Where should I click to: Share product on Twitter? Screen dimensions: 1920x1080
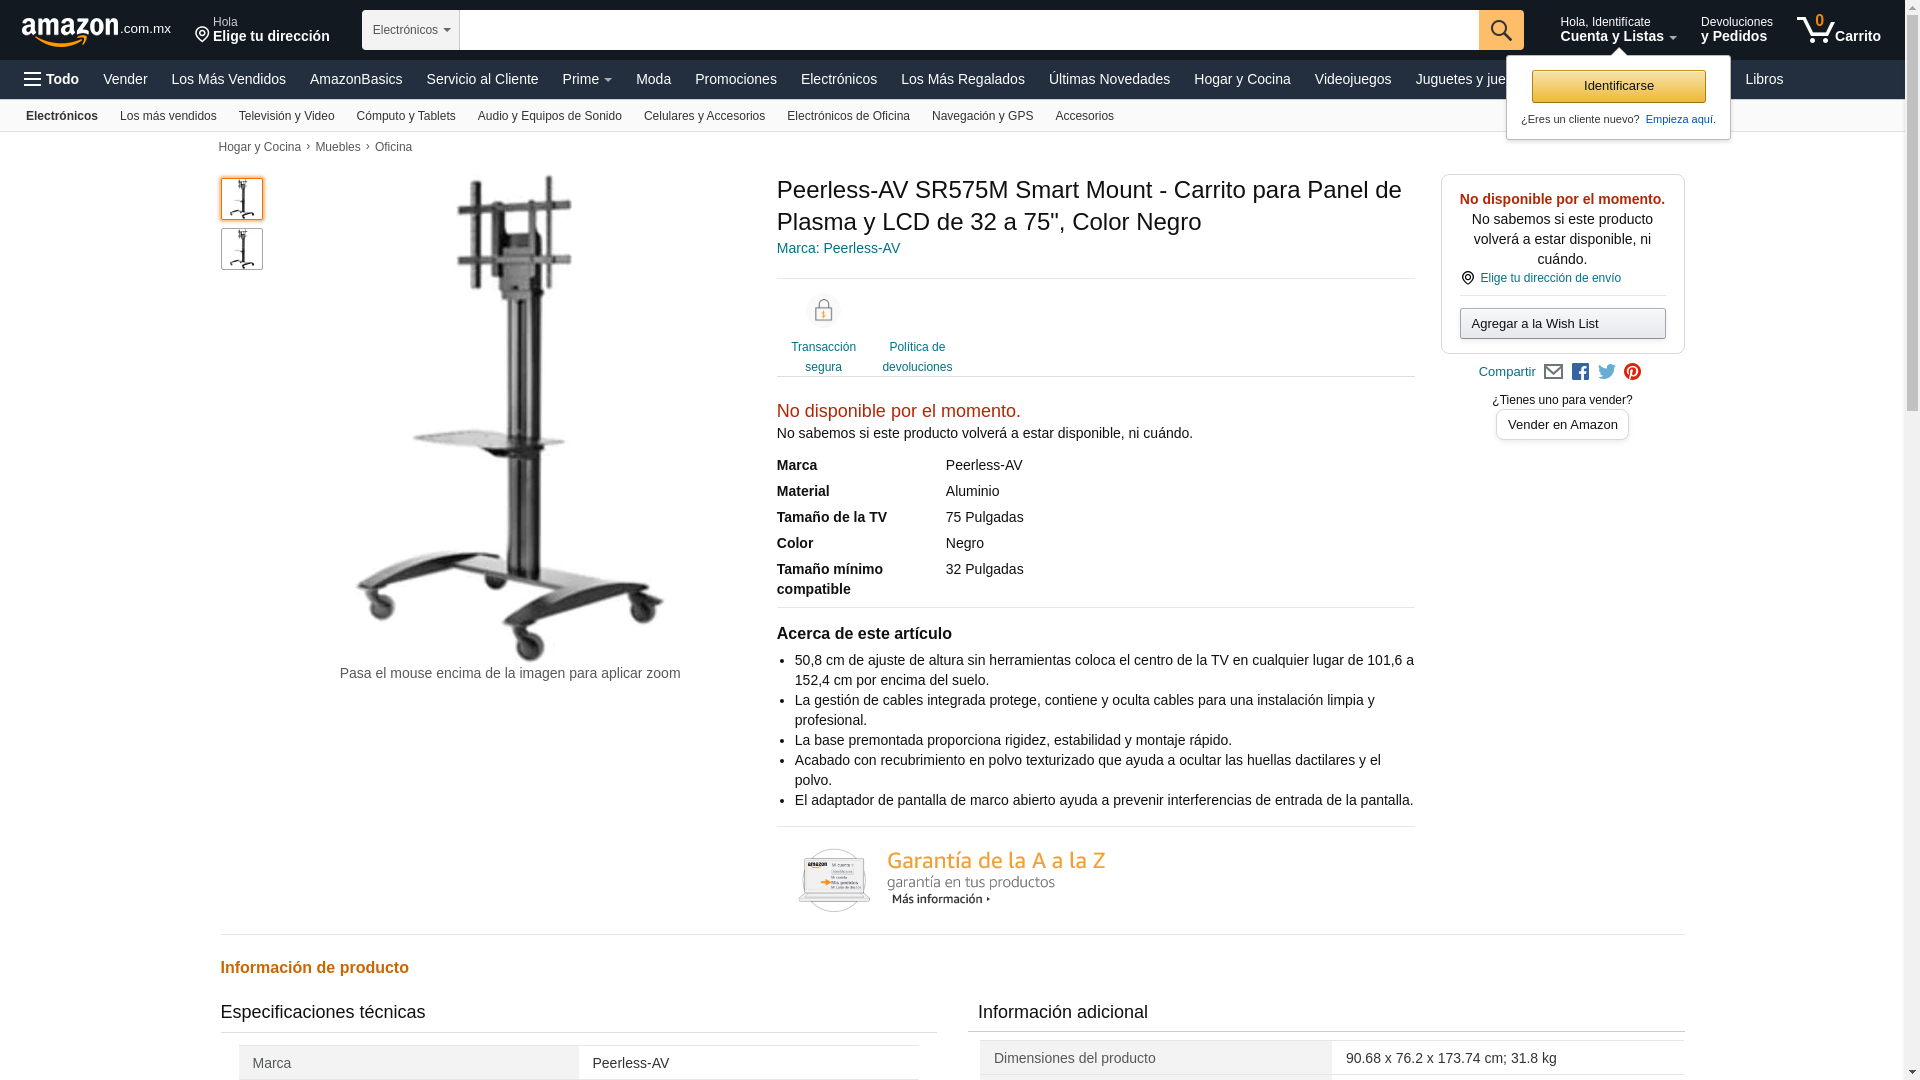pyautogui.click(x=1607, y=372)
